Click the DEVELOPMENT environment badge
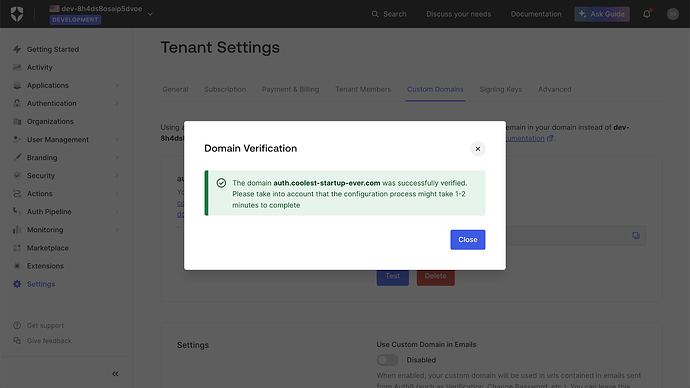Viewport: 690px width, 388px height. (75, 20)
